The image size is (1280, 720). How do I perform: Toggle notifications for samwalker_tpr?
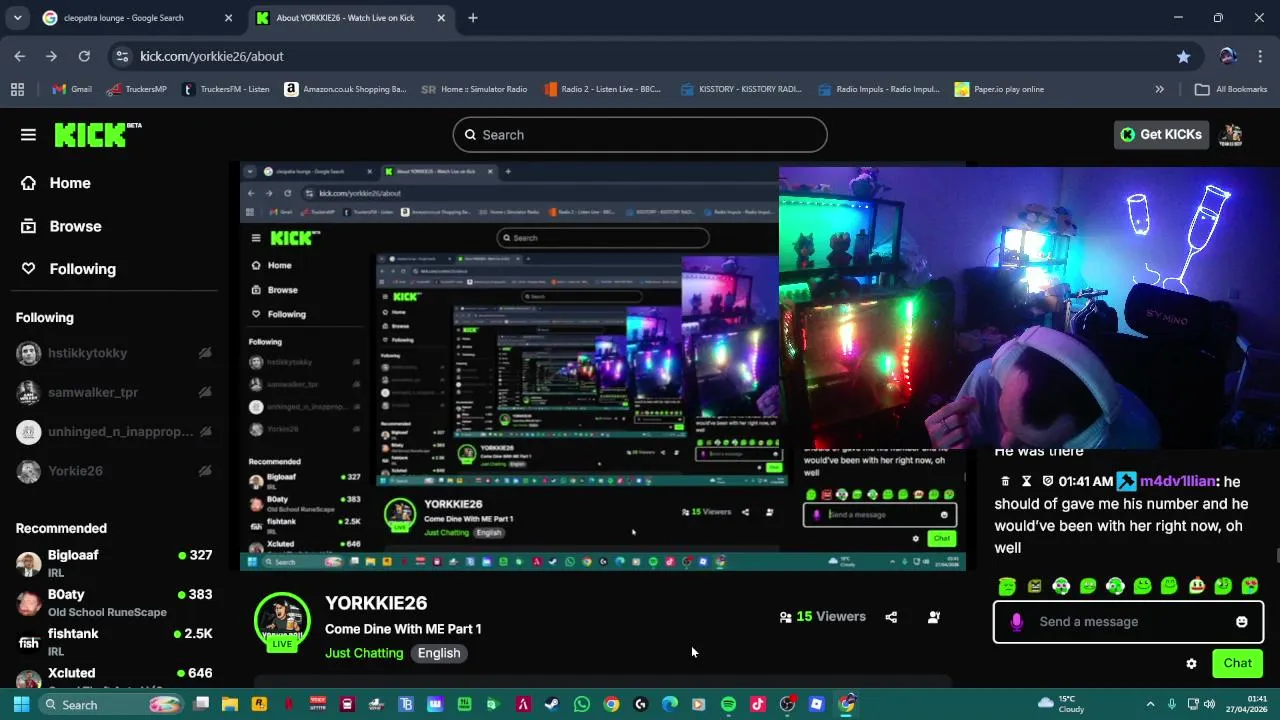coord(205,392)
